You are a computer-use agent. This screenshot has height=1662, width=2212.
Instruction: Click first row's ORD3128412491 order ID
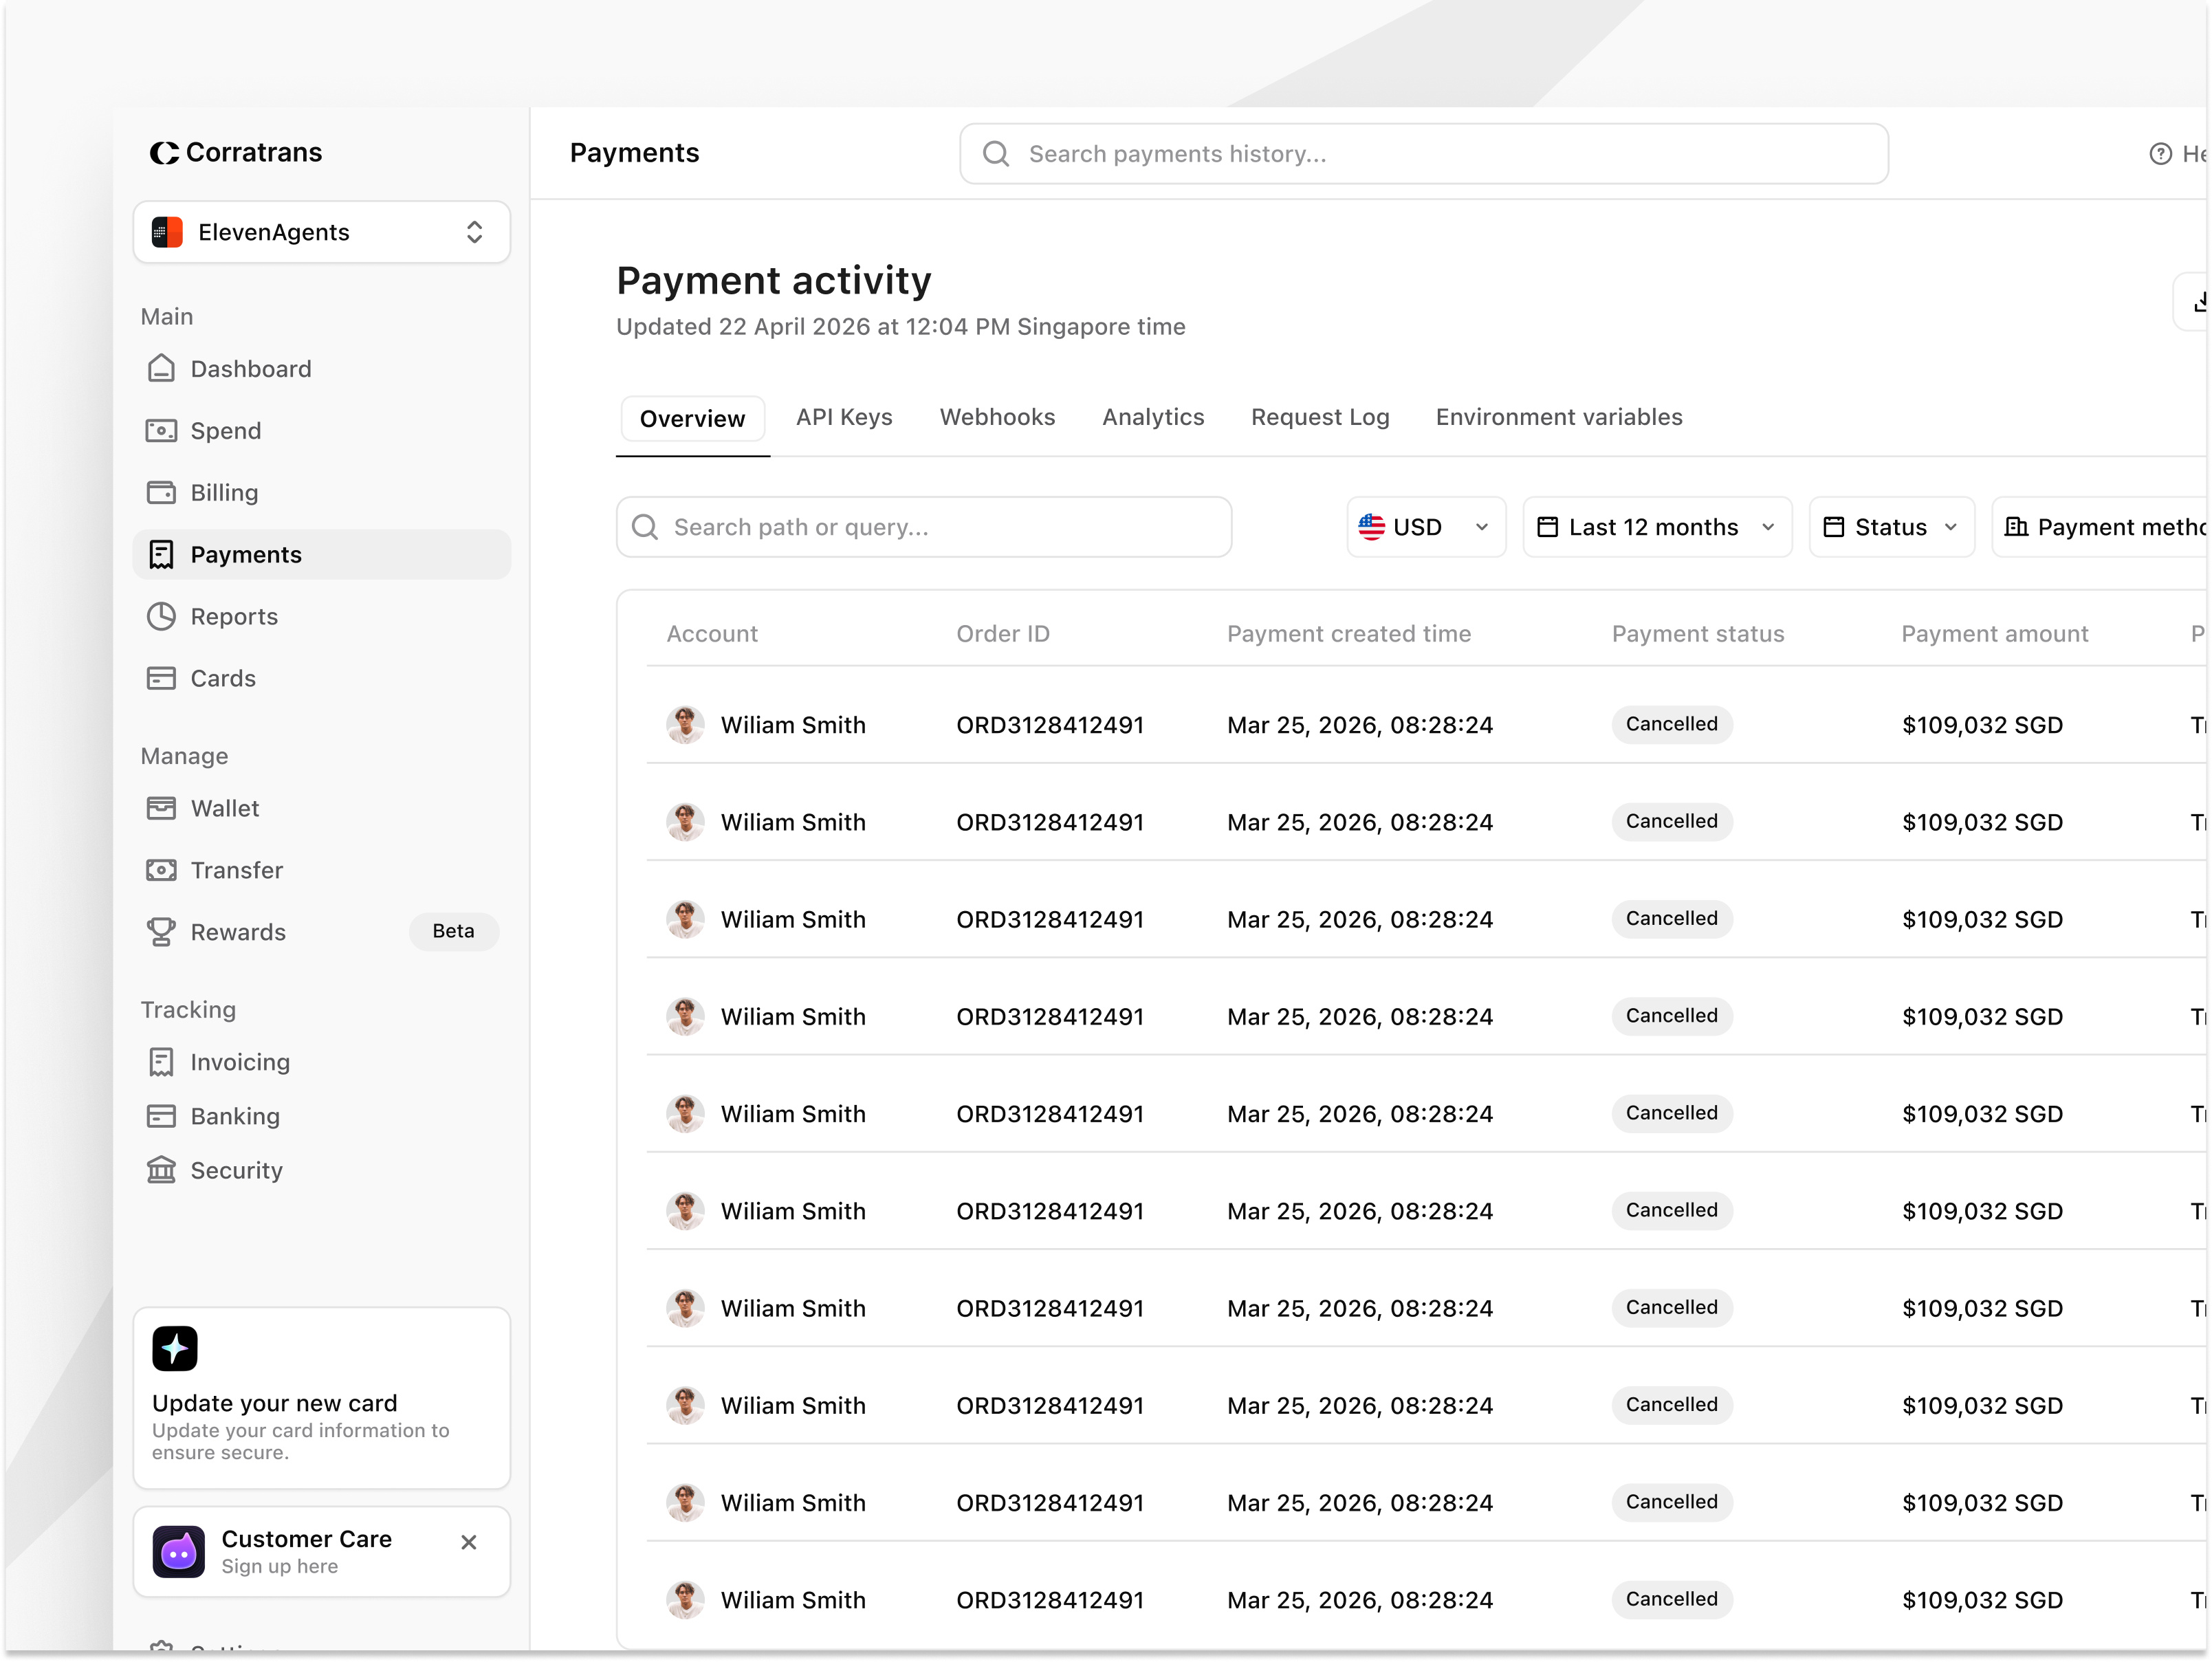click(1050, 725)
